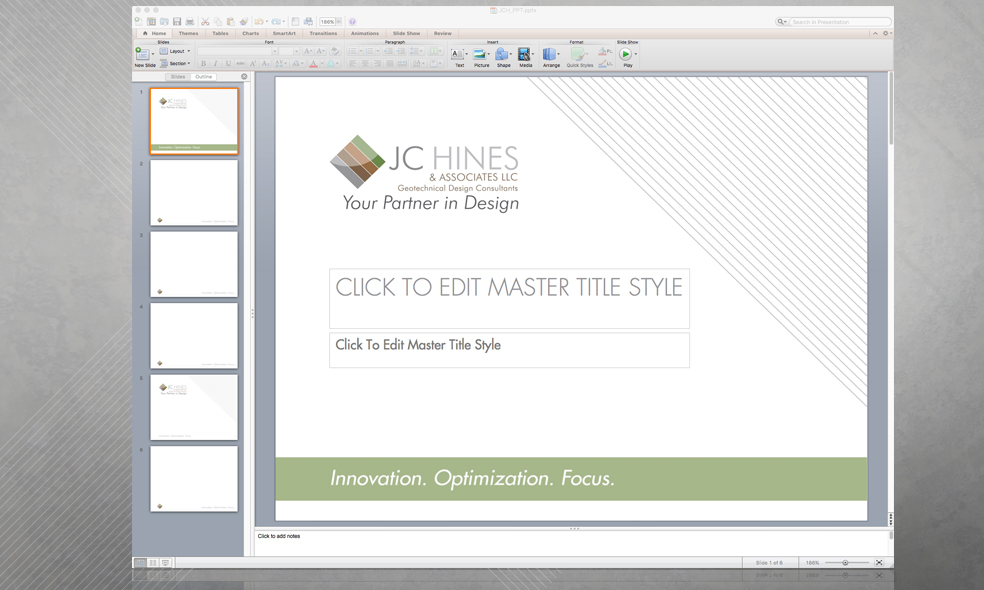
Task: Open the Help purple question mark icon
Action: coord(352,21)
